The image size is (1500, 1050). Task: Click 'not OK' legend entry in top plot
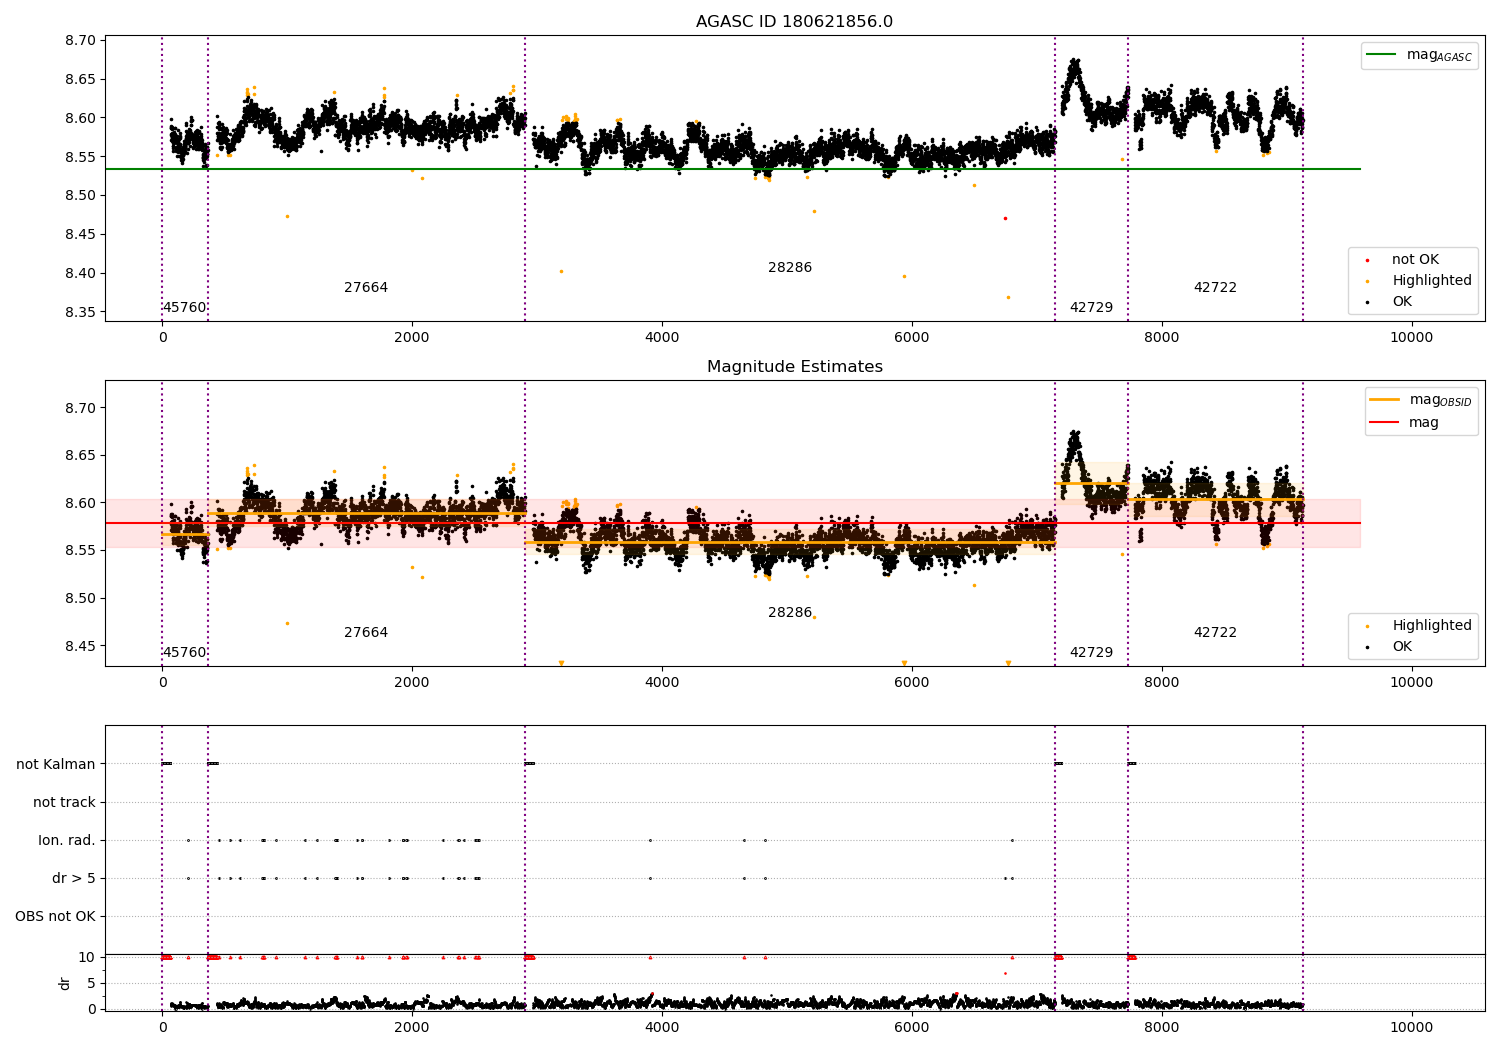[x=1414, y=260]
